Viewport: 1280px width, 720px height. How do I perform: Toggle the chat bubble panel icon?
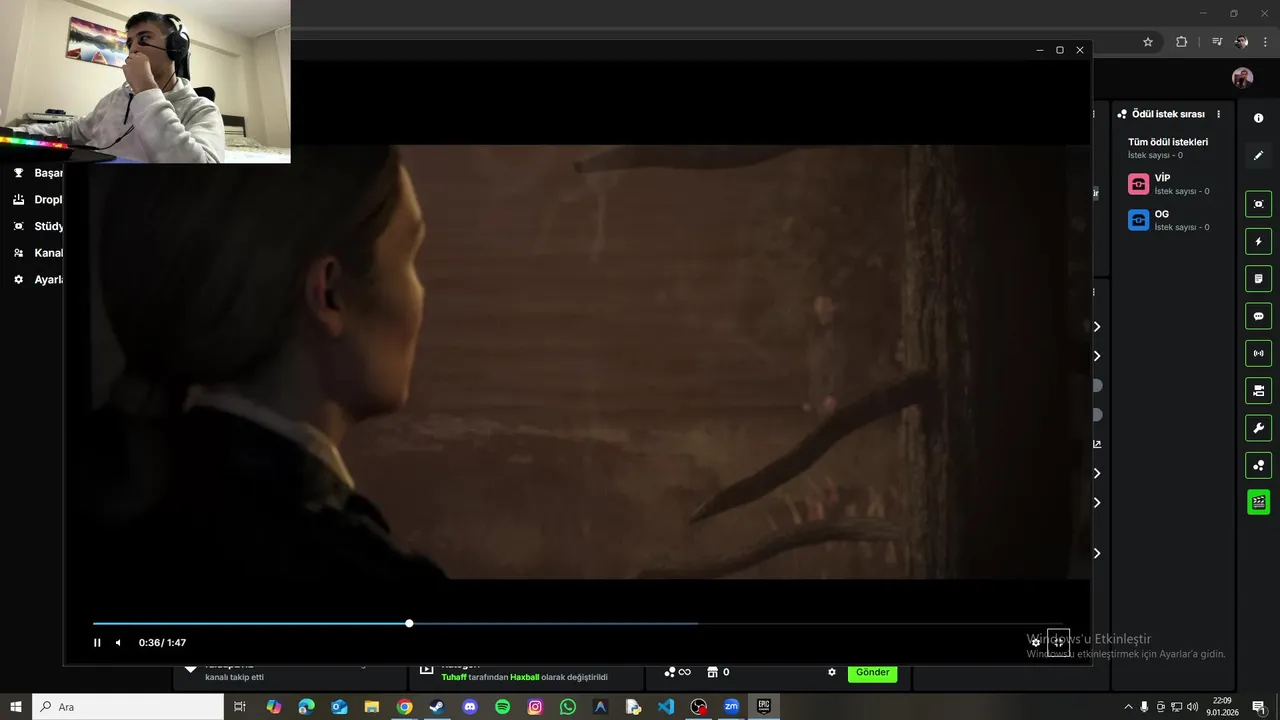tap(1259, 316)
